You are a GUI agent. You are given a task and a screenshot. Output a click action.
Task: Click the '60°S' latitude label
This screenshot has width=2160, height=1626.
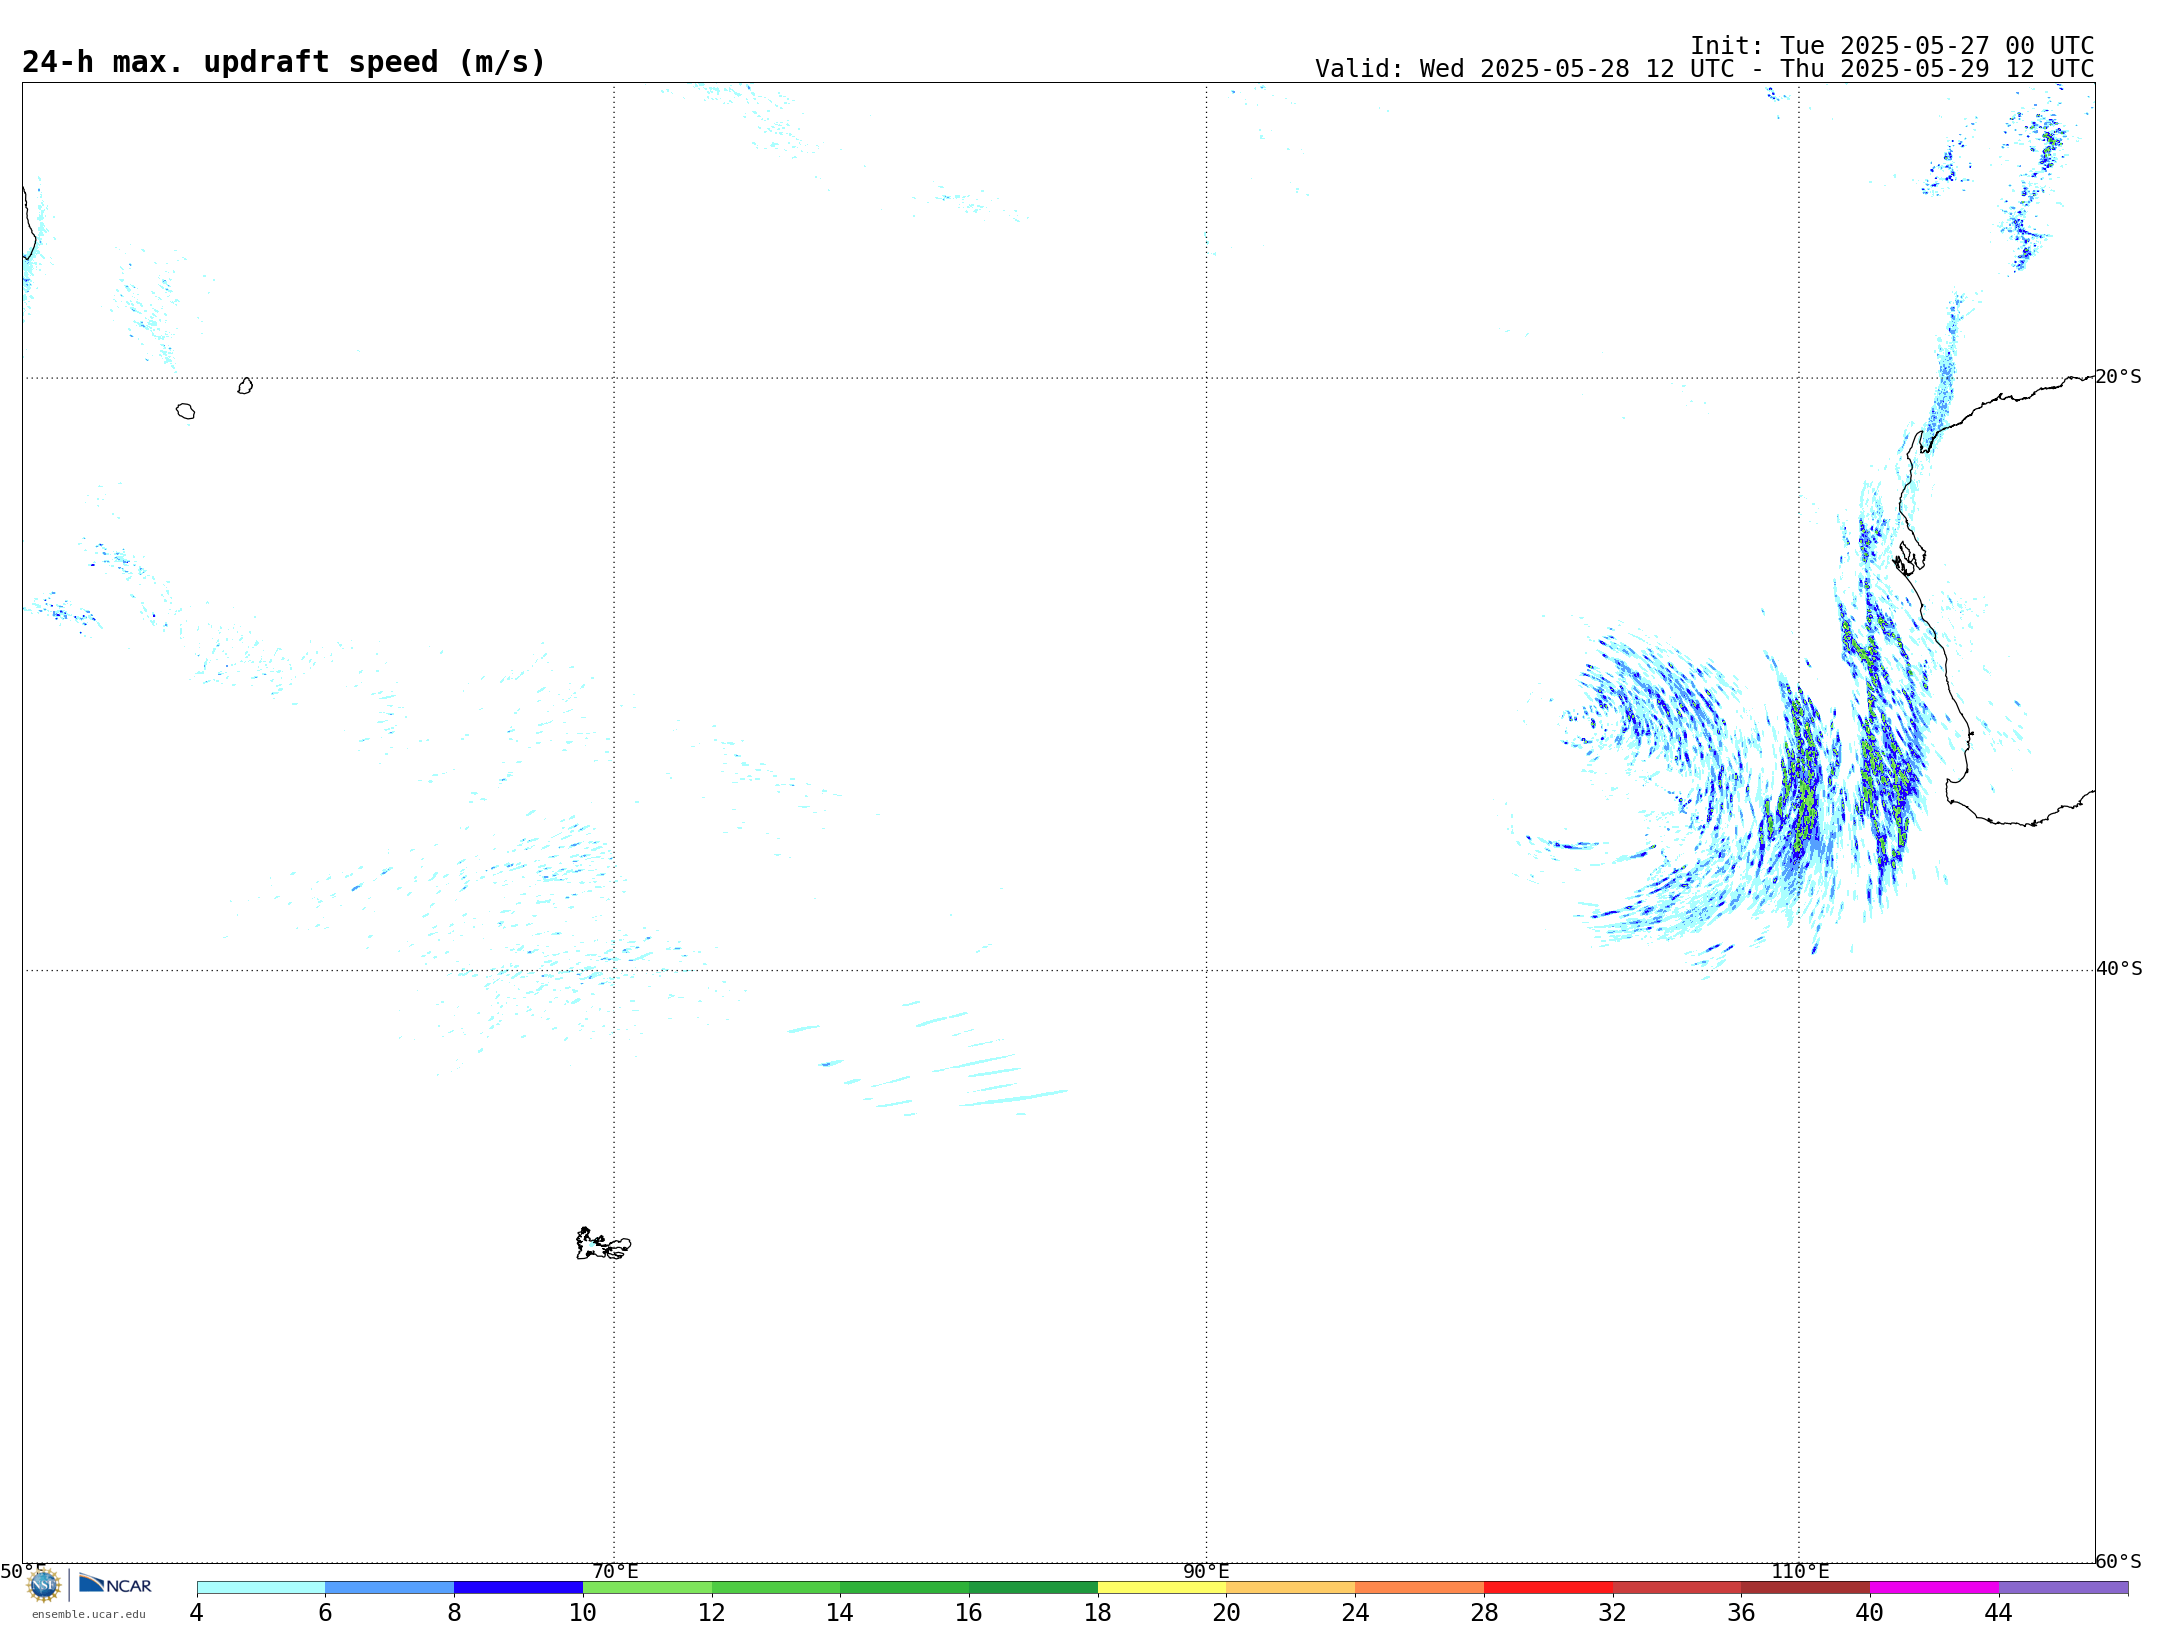click(x=2119, y=1561)
